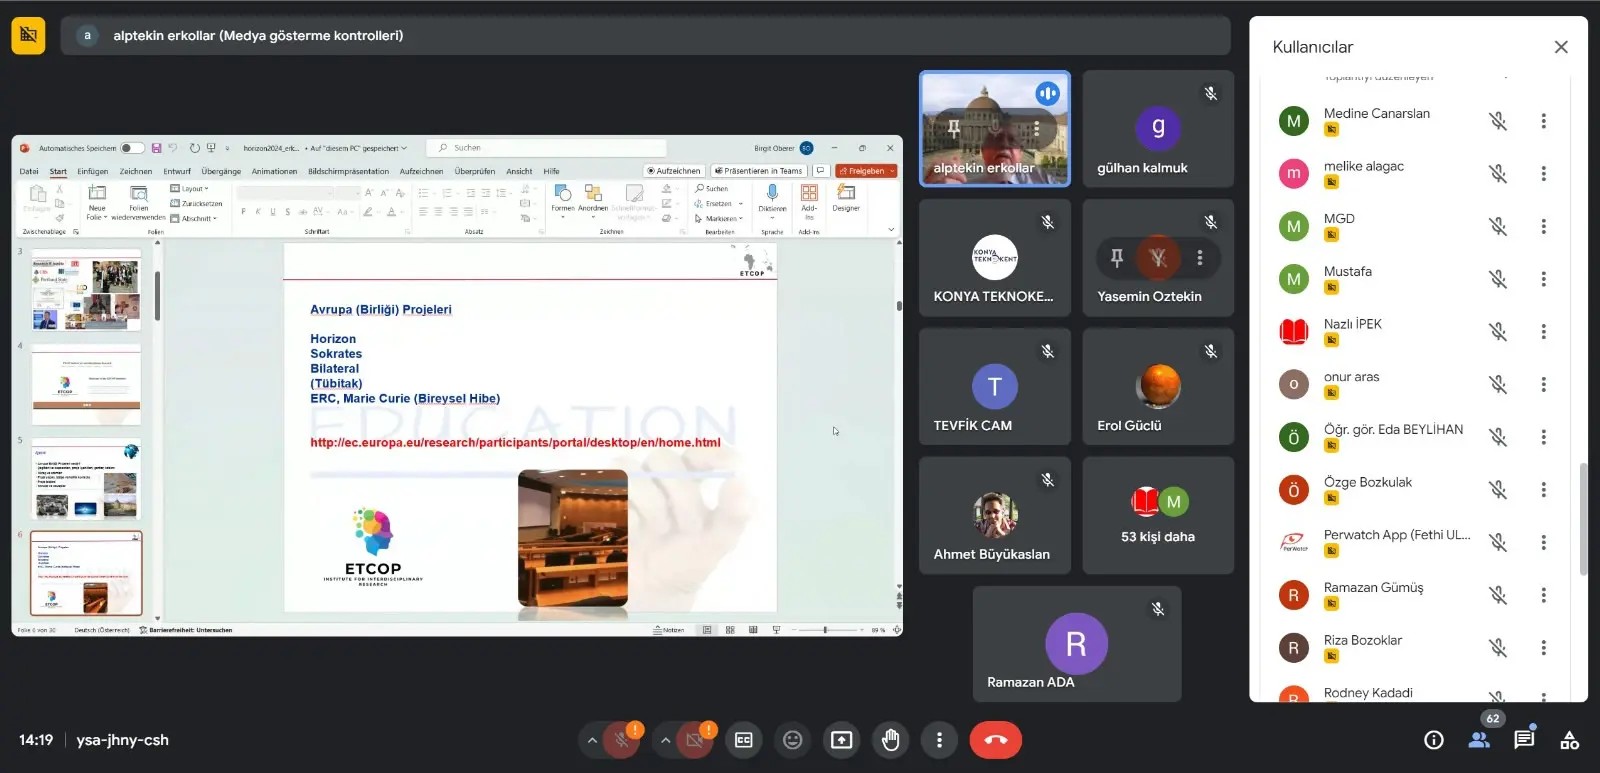Open the emoji reactions button

[x=793, y=740]
